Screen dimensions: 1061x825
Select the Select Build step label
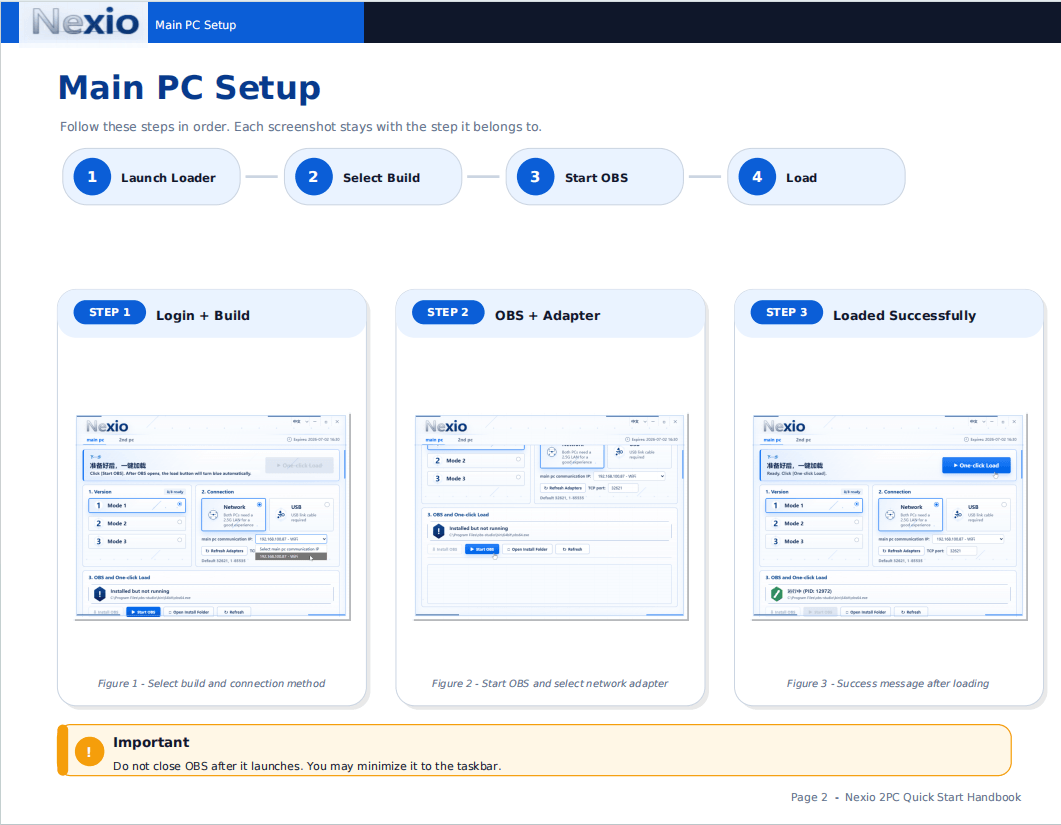382,178
